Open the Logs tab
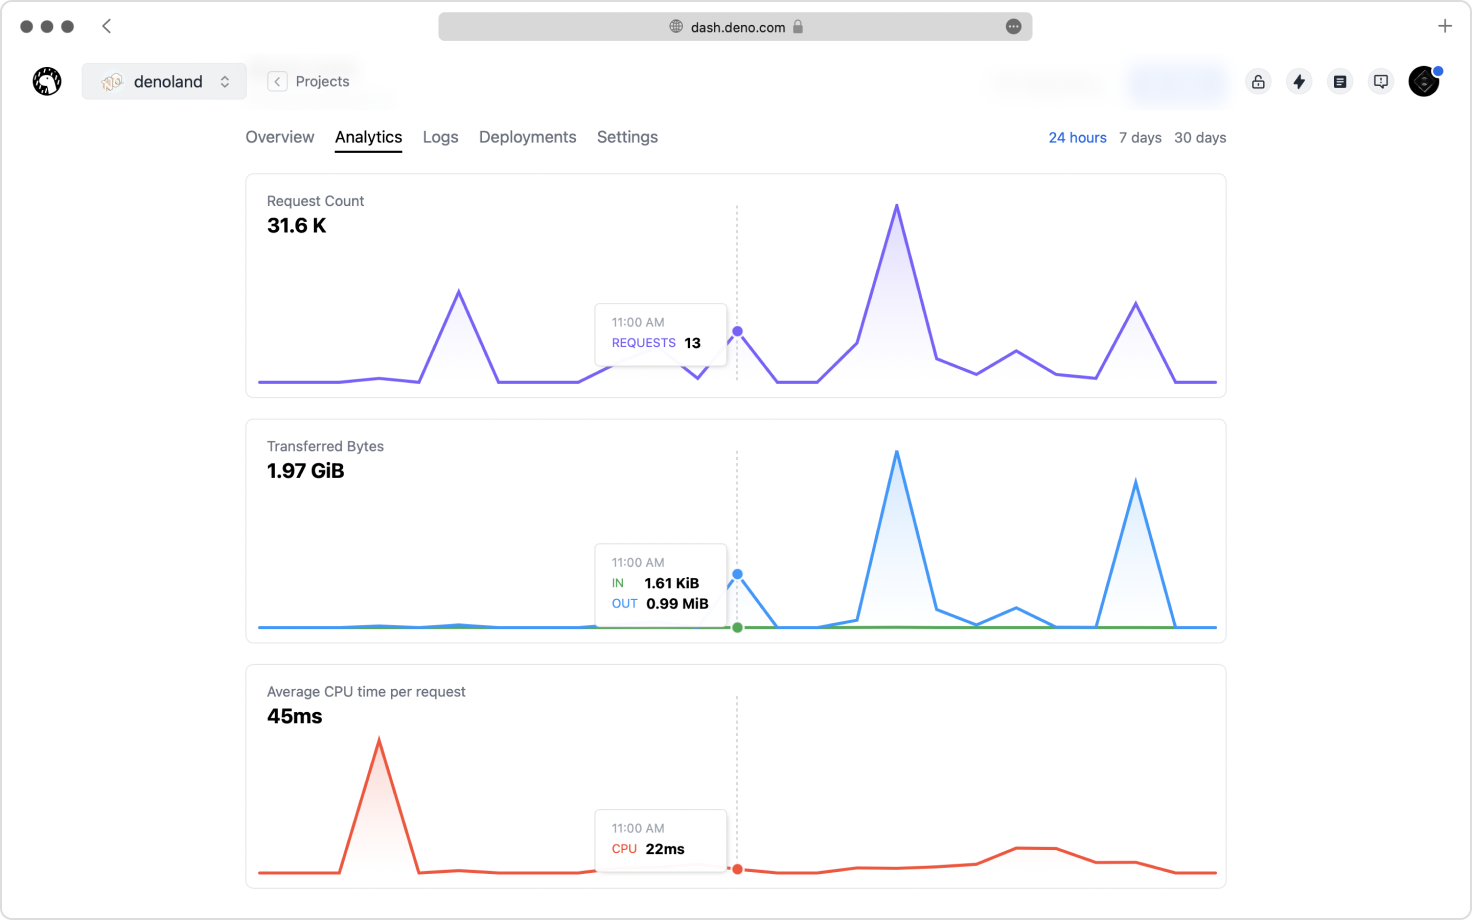The image size is (1472, 920). pyautogui.click(x=441, y=137)
